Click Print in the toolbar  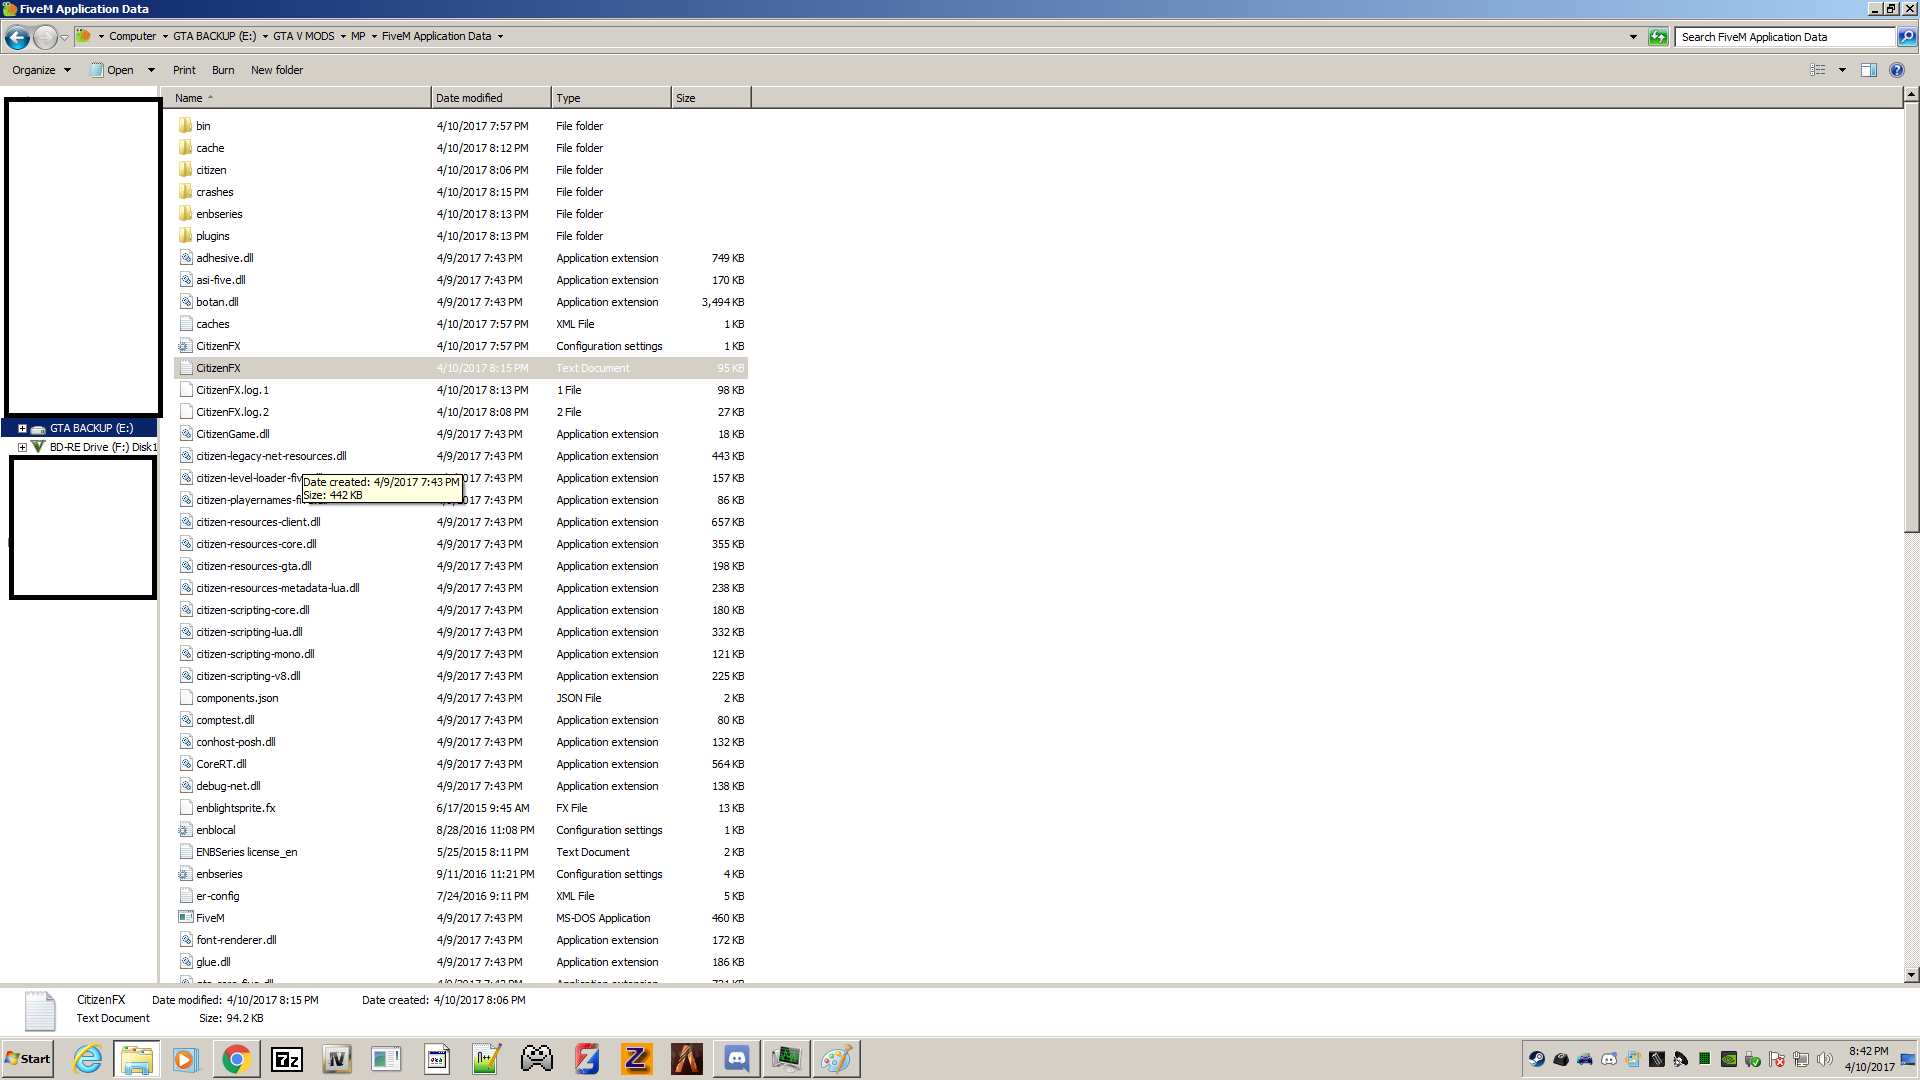point(184,70)
